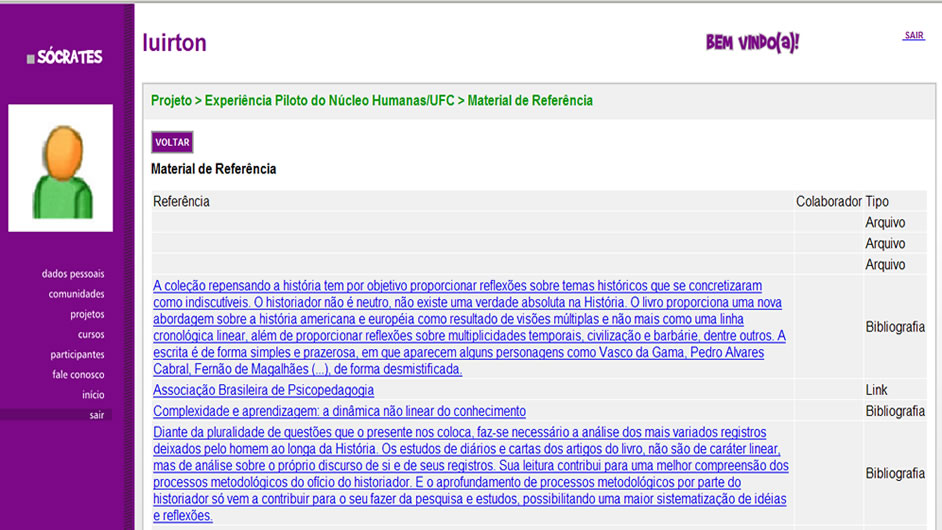Image resolution: width=942 pixels, height=530 pixels.
Task: Click the Tipo column header
Action: click(x=876, y=202)
